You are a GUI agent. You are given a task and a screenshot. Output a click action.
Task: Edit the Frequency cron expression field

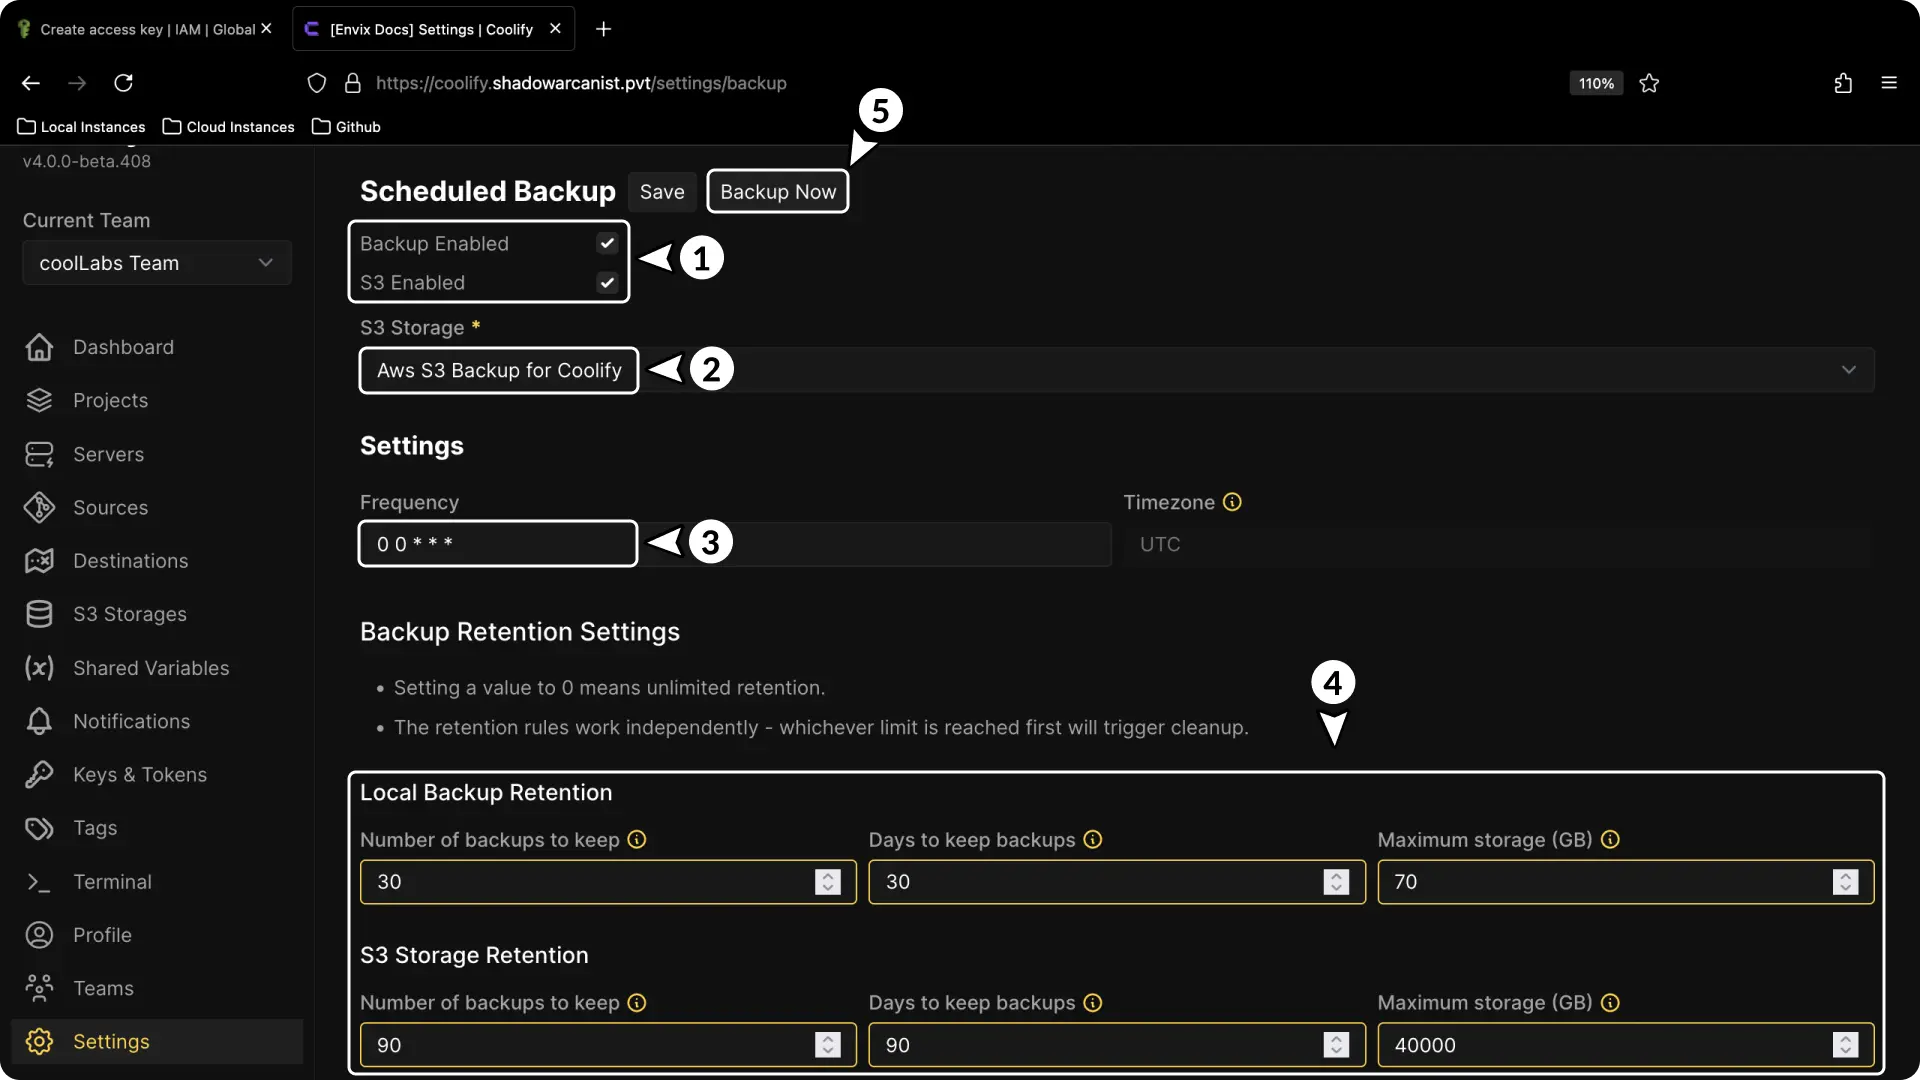click(x=497, y=543)
